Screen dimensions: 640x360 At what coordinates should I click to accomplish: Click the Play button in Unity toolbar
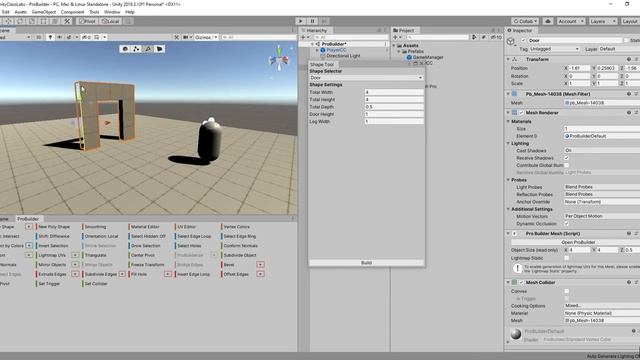(301, 21)
